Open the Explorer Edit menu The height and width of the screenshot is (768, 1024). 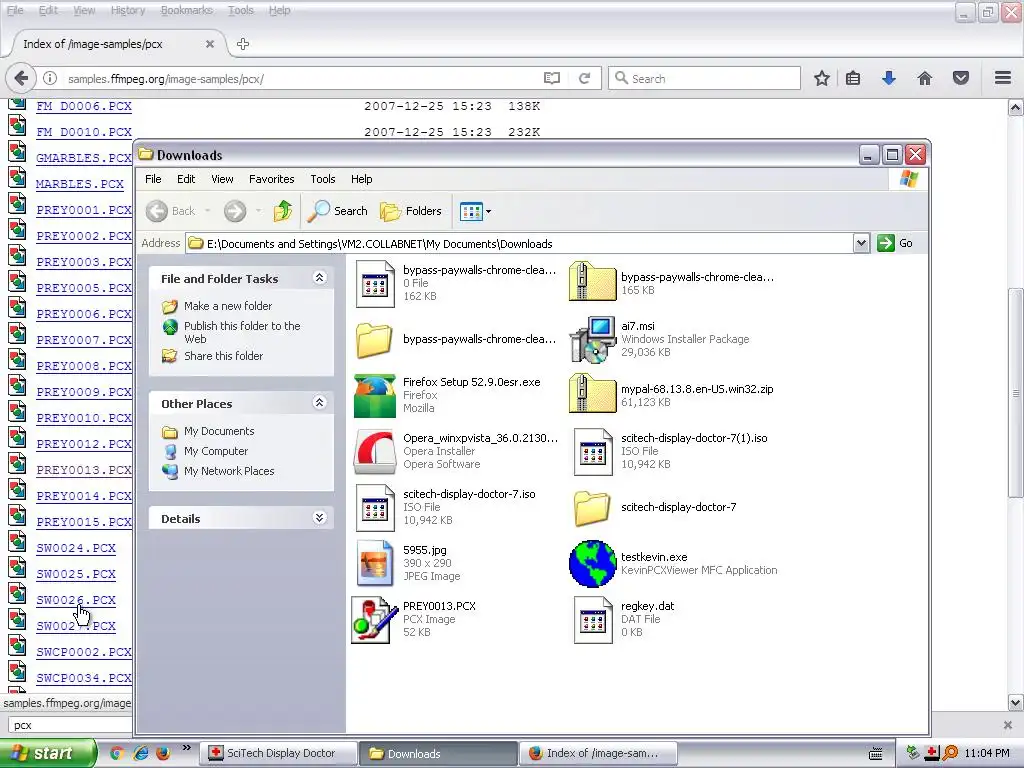tap(186, 179)
